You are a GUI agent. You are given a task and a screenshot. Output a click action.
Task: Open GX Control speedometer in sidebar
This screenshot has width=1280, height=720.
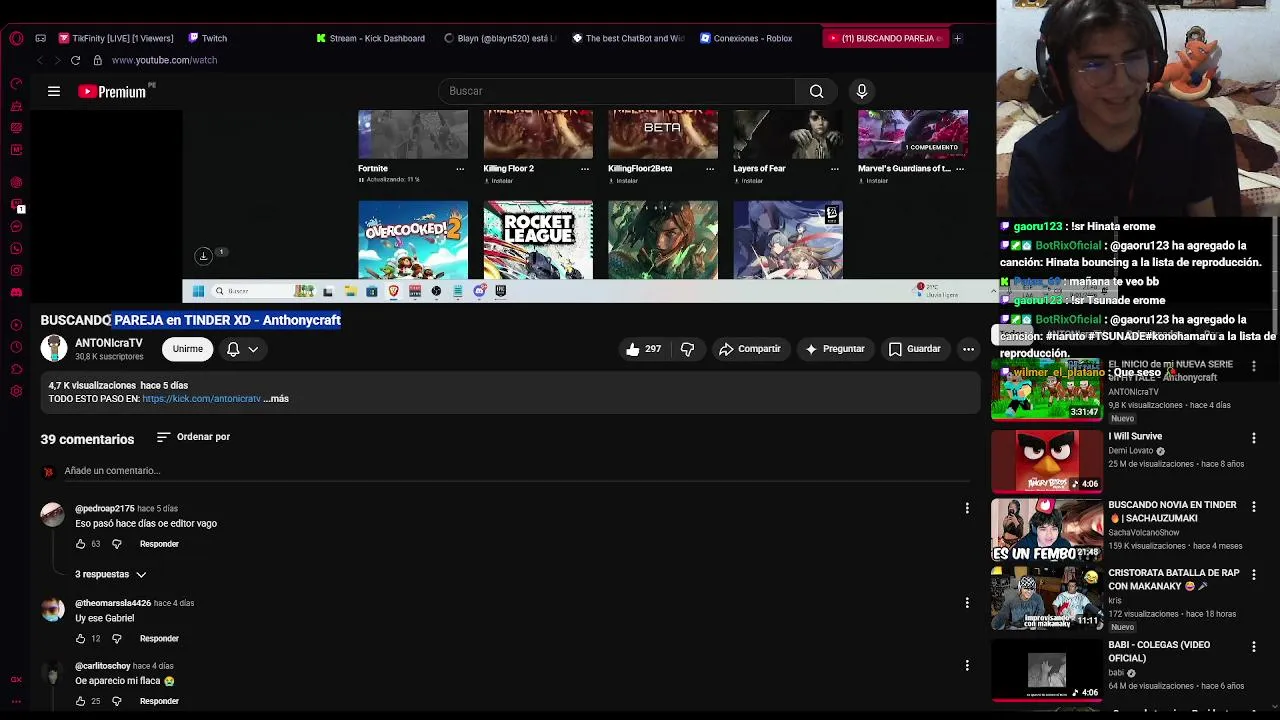coord(16,83)
